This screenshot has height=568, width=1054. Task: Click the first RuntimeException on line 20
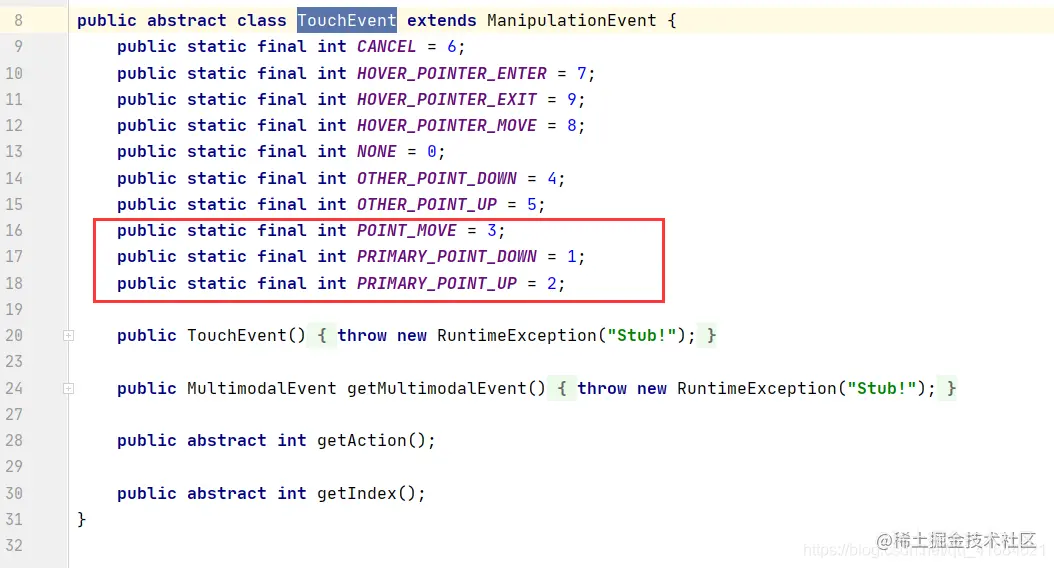click(517, 335)
